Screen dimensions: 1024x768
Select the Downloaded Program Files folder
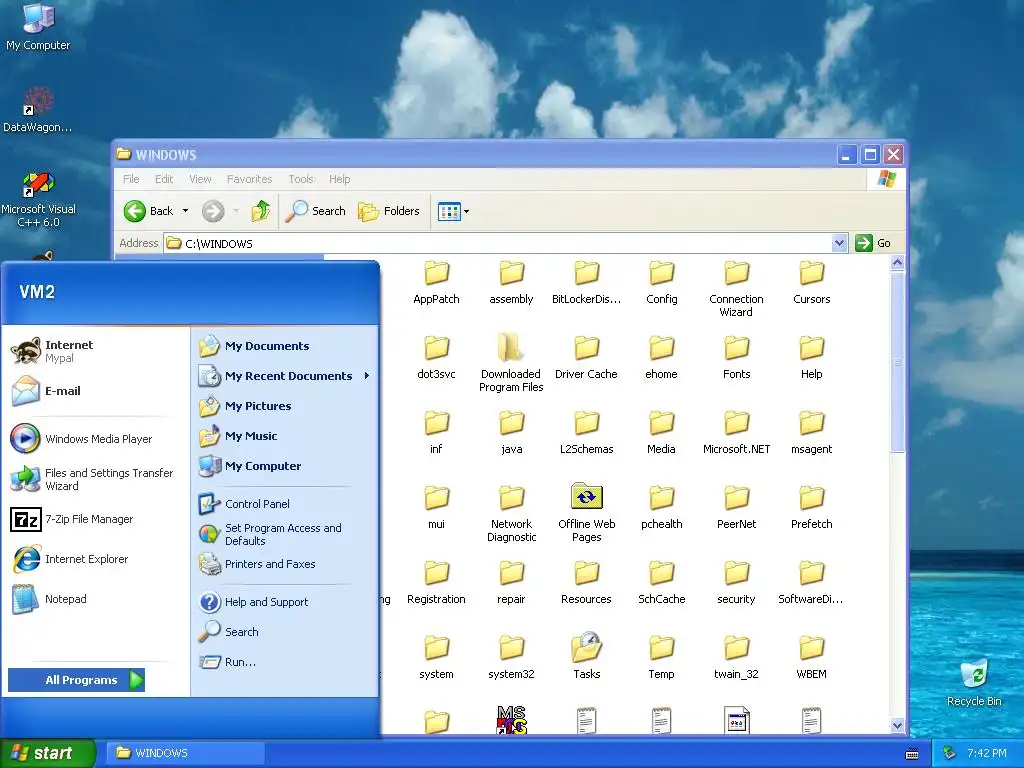(x=511, y=362)
